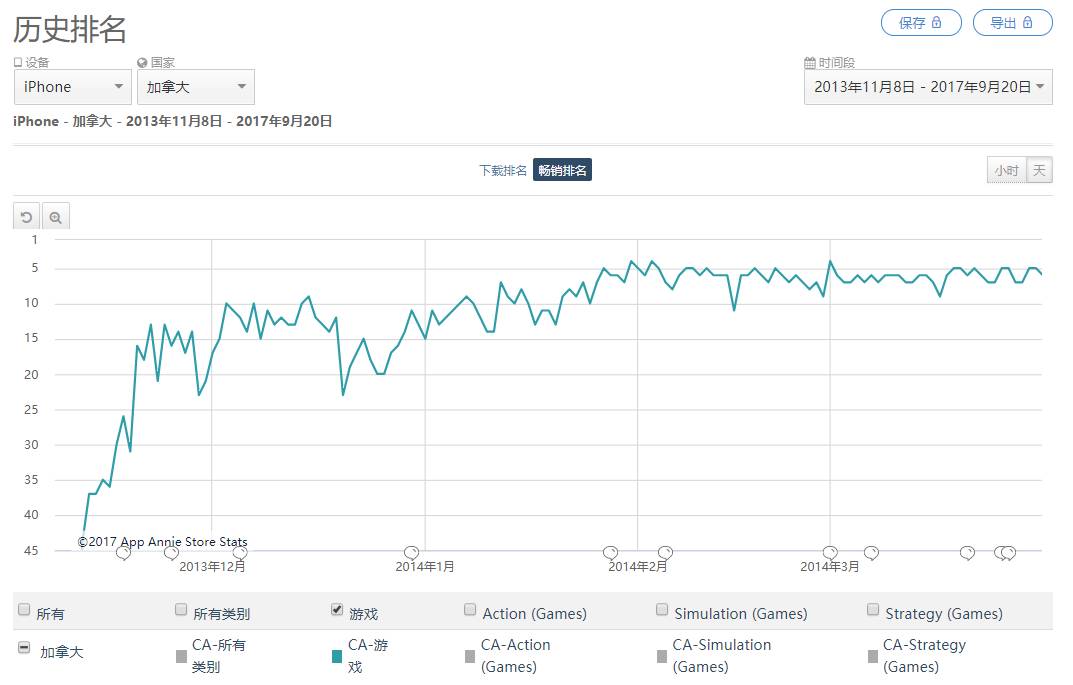Select the 畅销排名 tab
Image resolution: width=1073 pixels, height=685 pixels.
[562, 171]
